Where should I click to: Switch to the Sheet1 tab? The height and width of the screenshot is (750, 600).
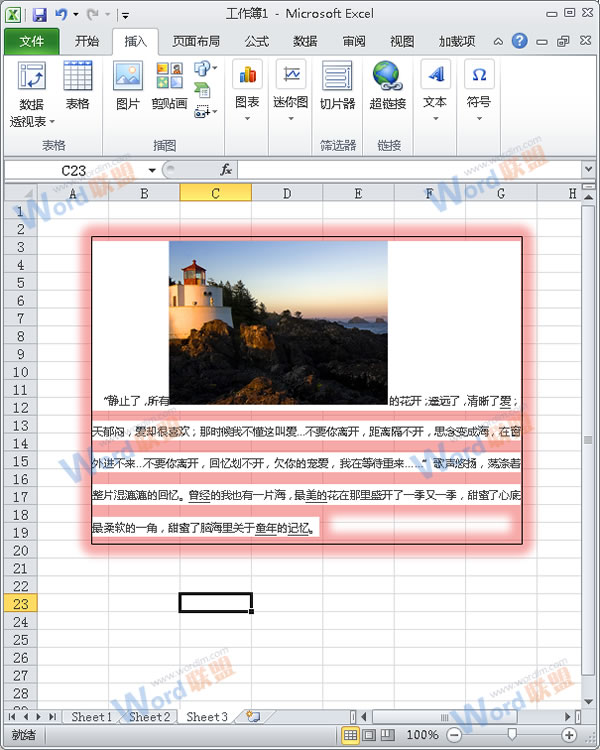[x=91, y=717]
